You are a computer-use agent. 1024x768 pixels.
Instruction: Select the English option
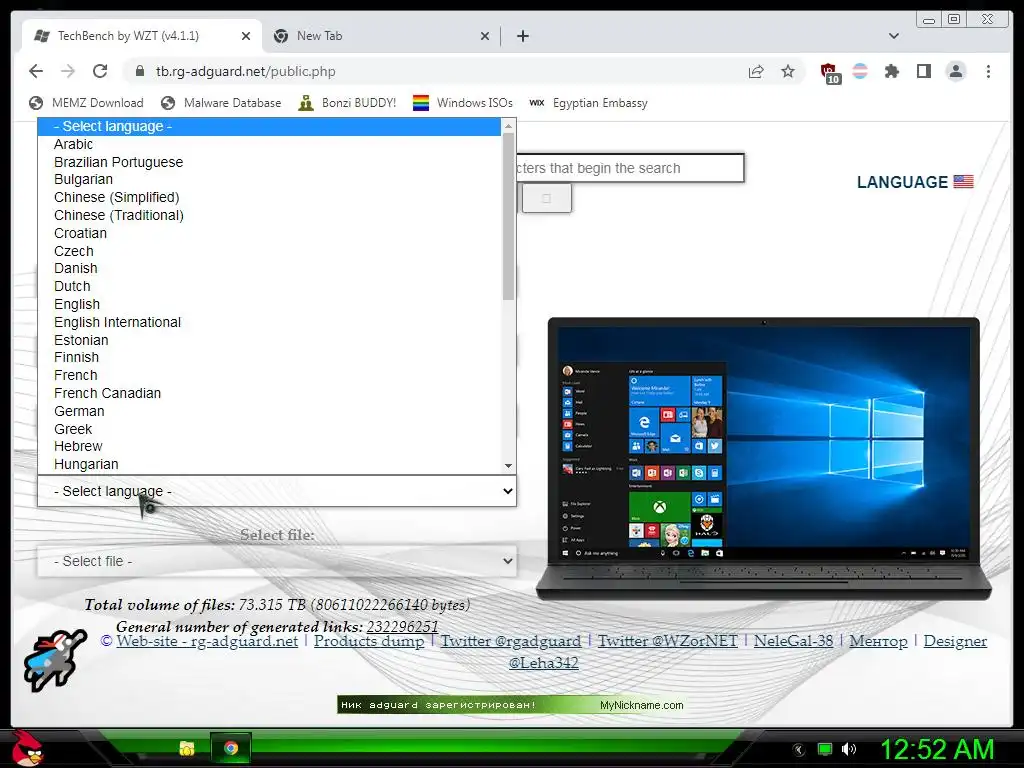click(270, 304)
